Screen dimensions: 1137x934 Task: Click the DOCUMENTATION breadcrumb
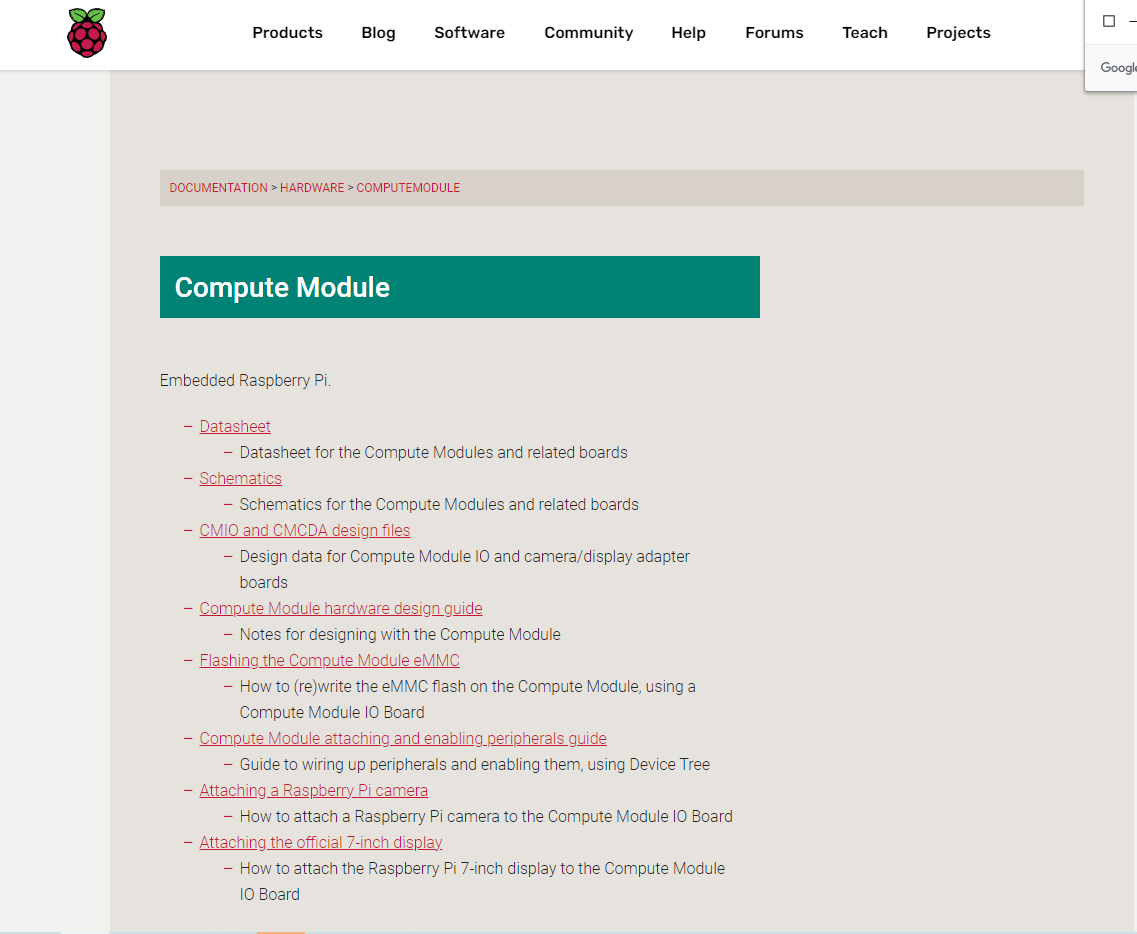point(218,188)
